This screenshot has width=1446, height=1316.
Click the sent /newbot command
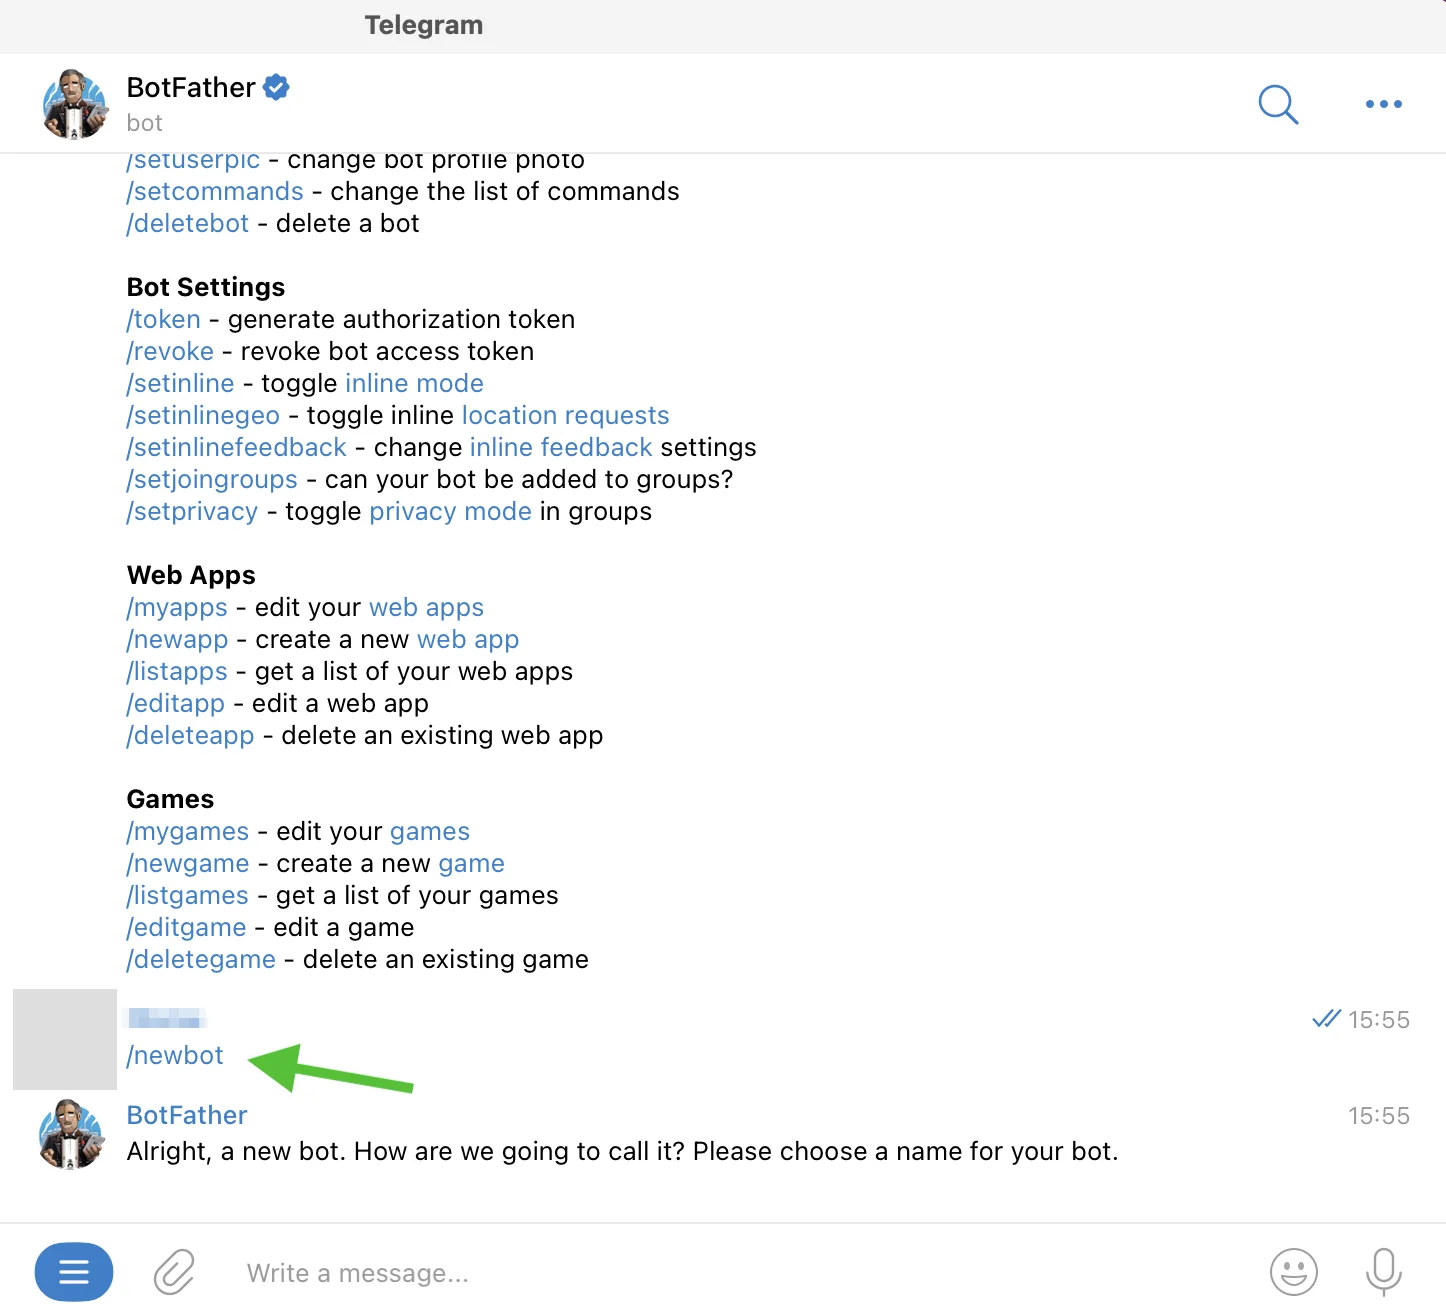pos(175,1055)
